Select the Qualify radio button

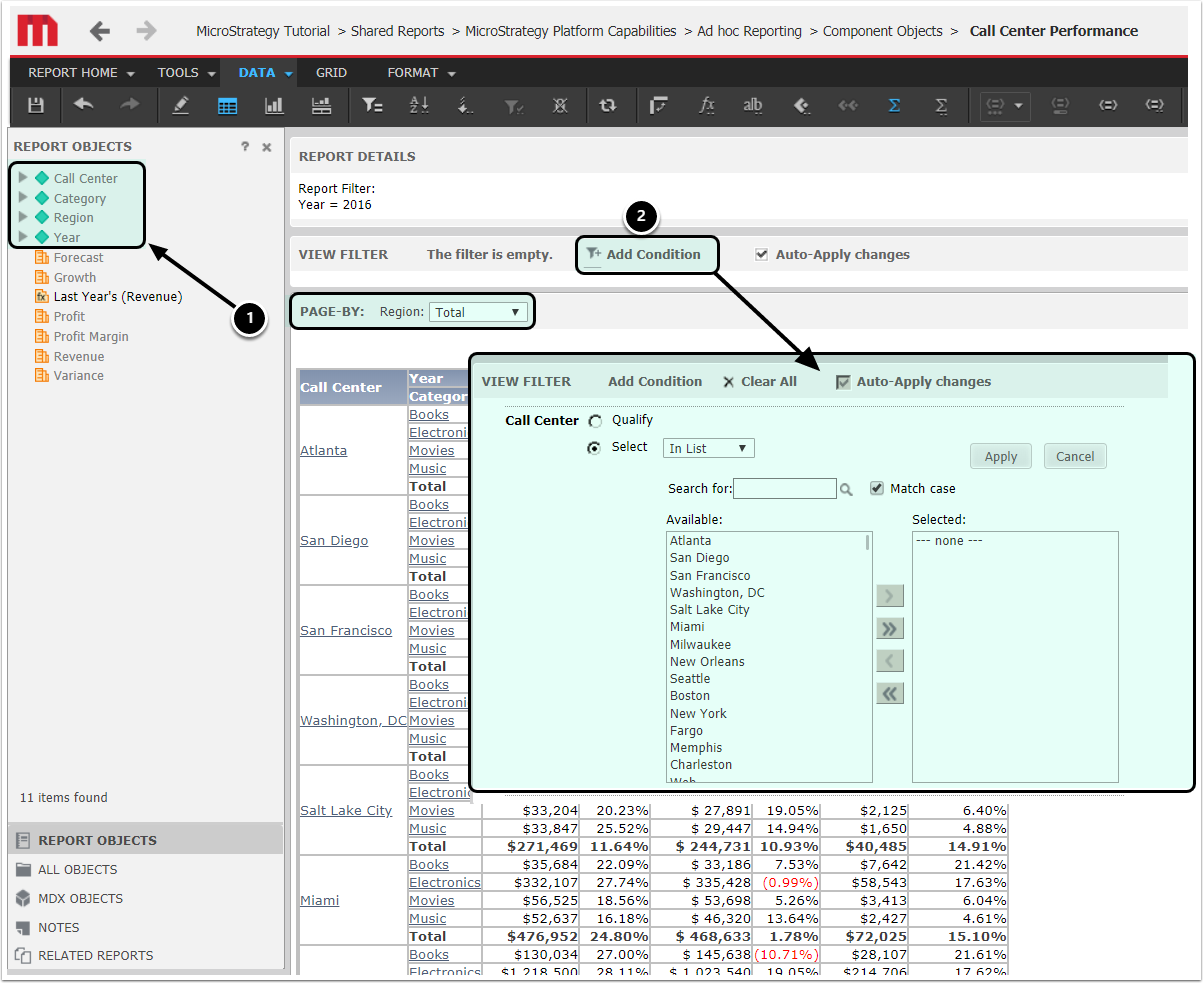(x=596, y=421)
